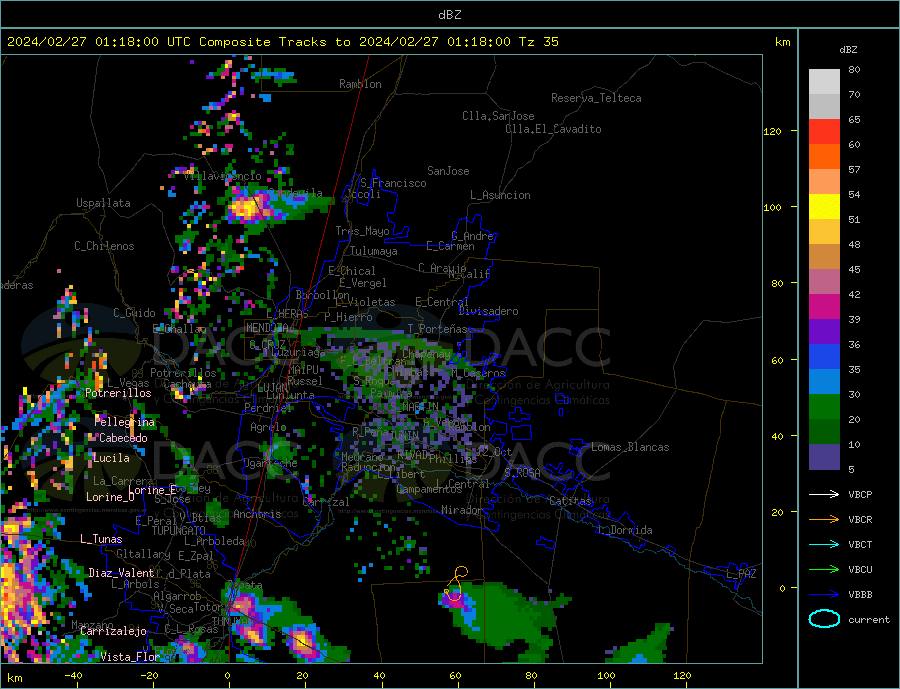The image size is (900, 689).
Task: Click the C_Chilenos place label
Action: point(104,246)
